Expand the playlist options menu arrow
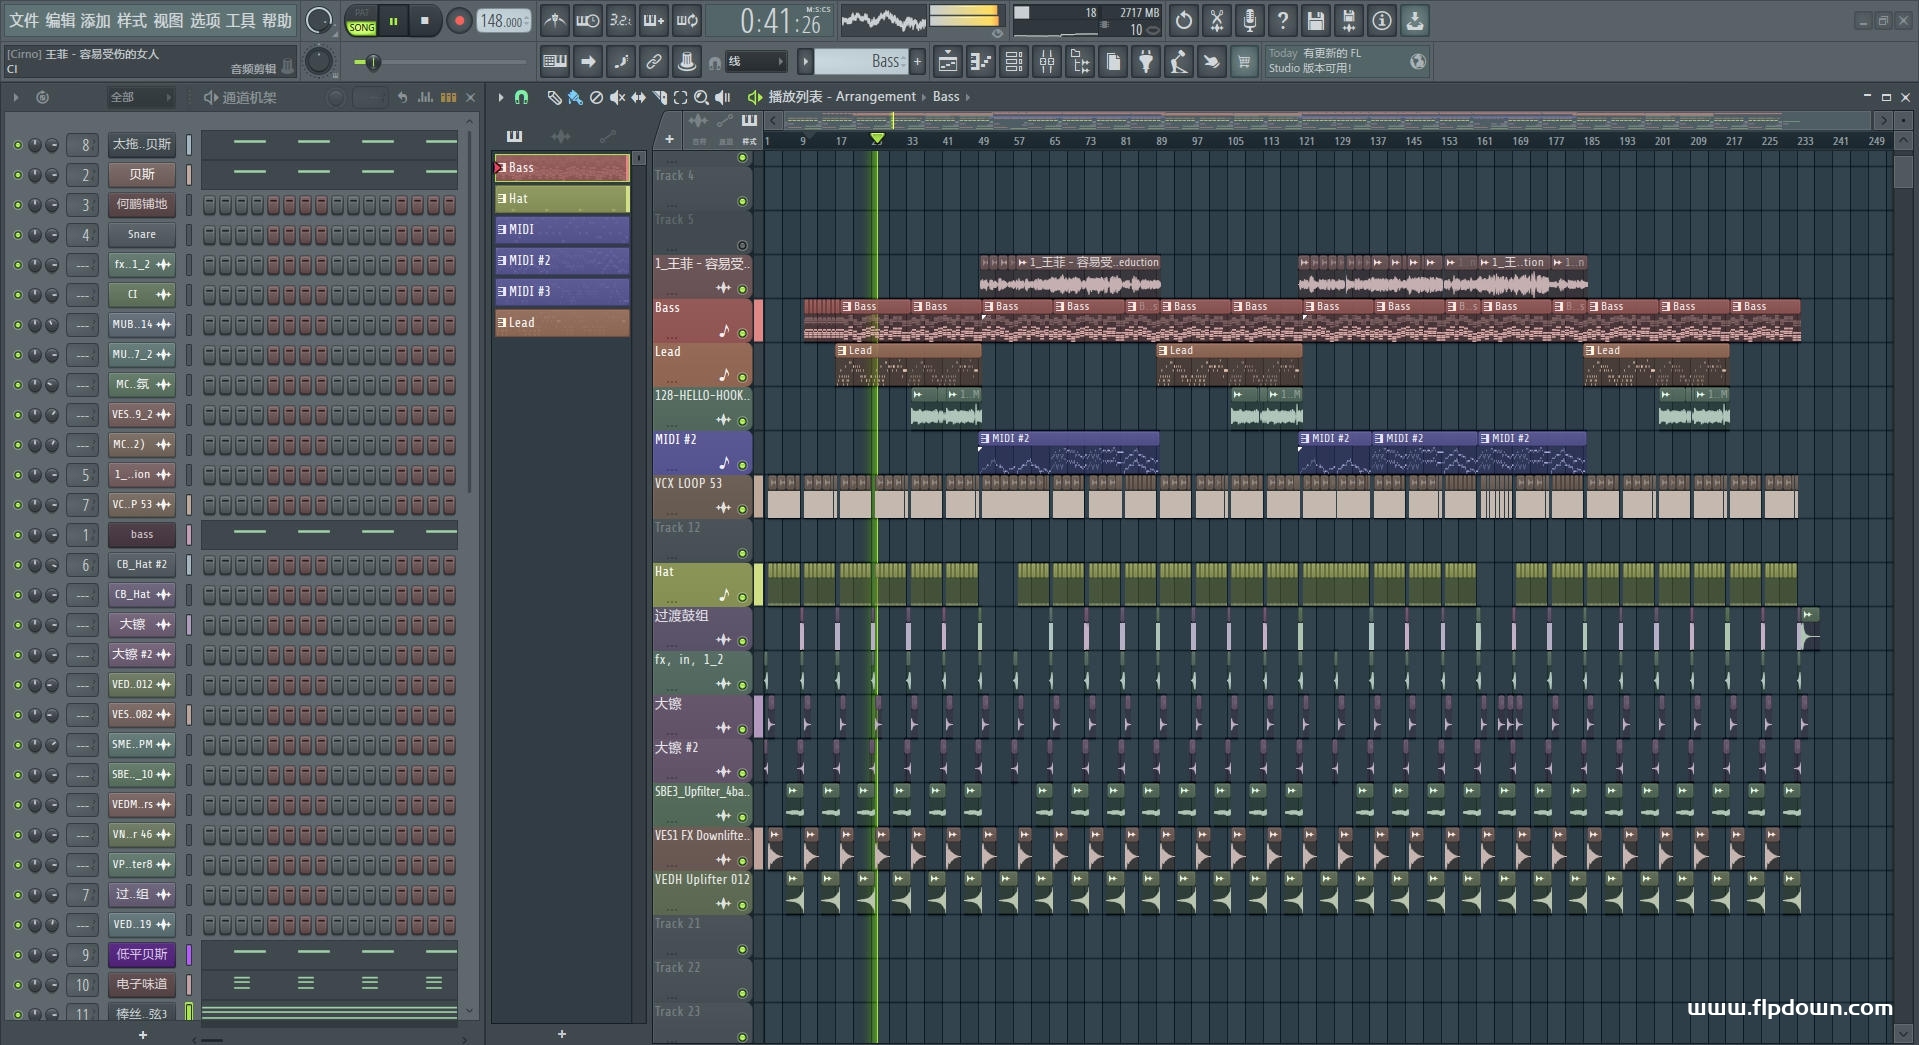 pyautogui.click(x=500, y=97)
